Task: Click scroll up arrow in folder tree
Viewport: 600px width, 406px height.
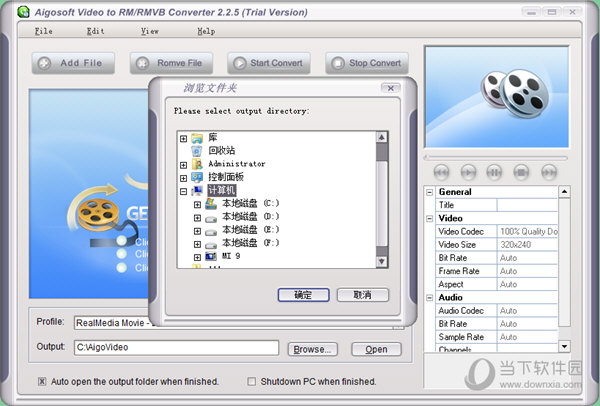Action: click(x=382, y=137)
